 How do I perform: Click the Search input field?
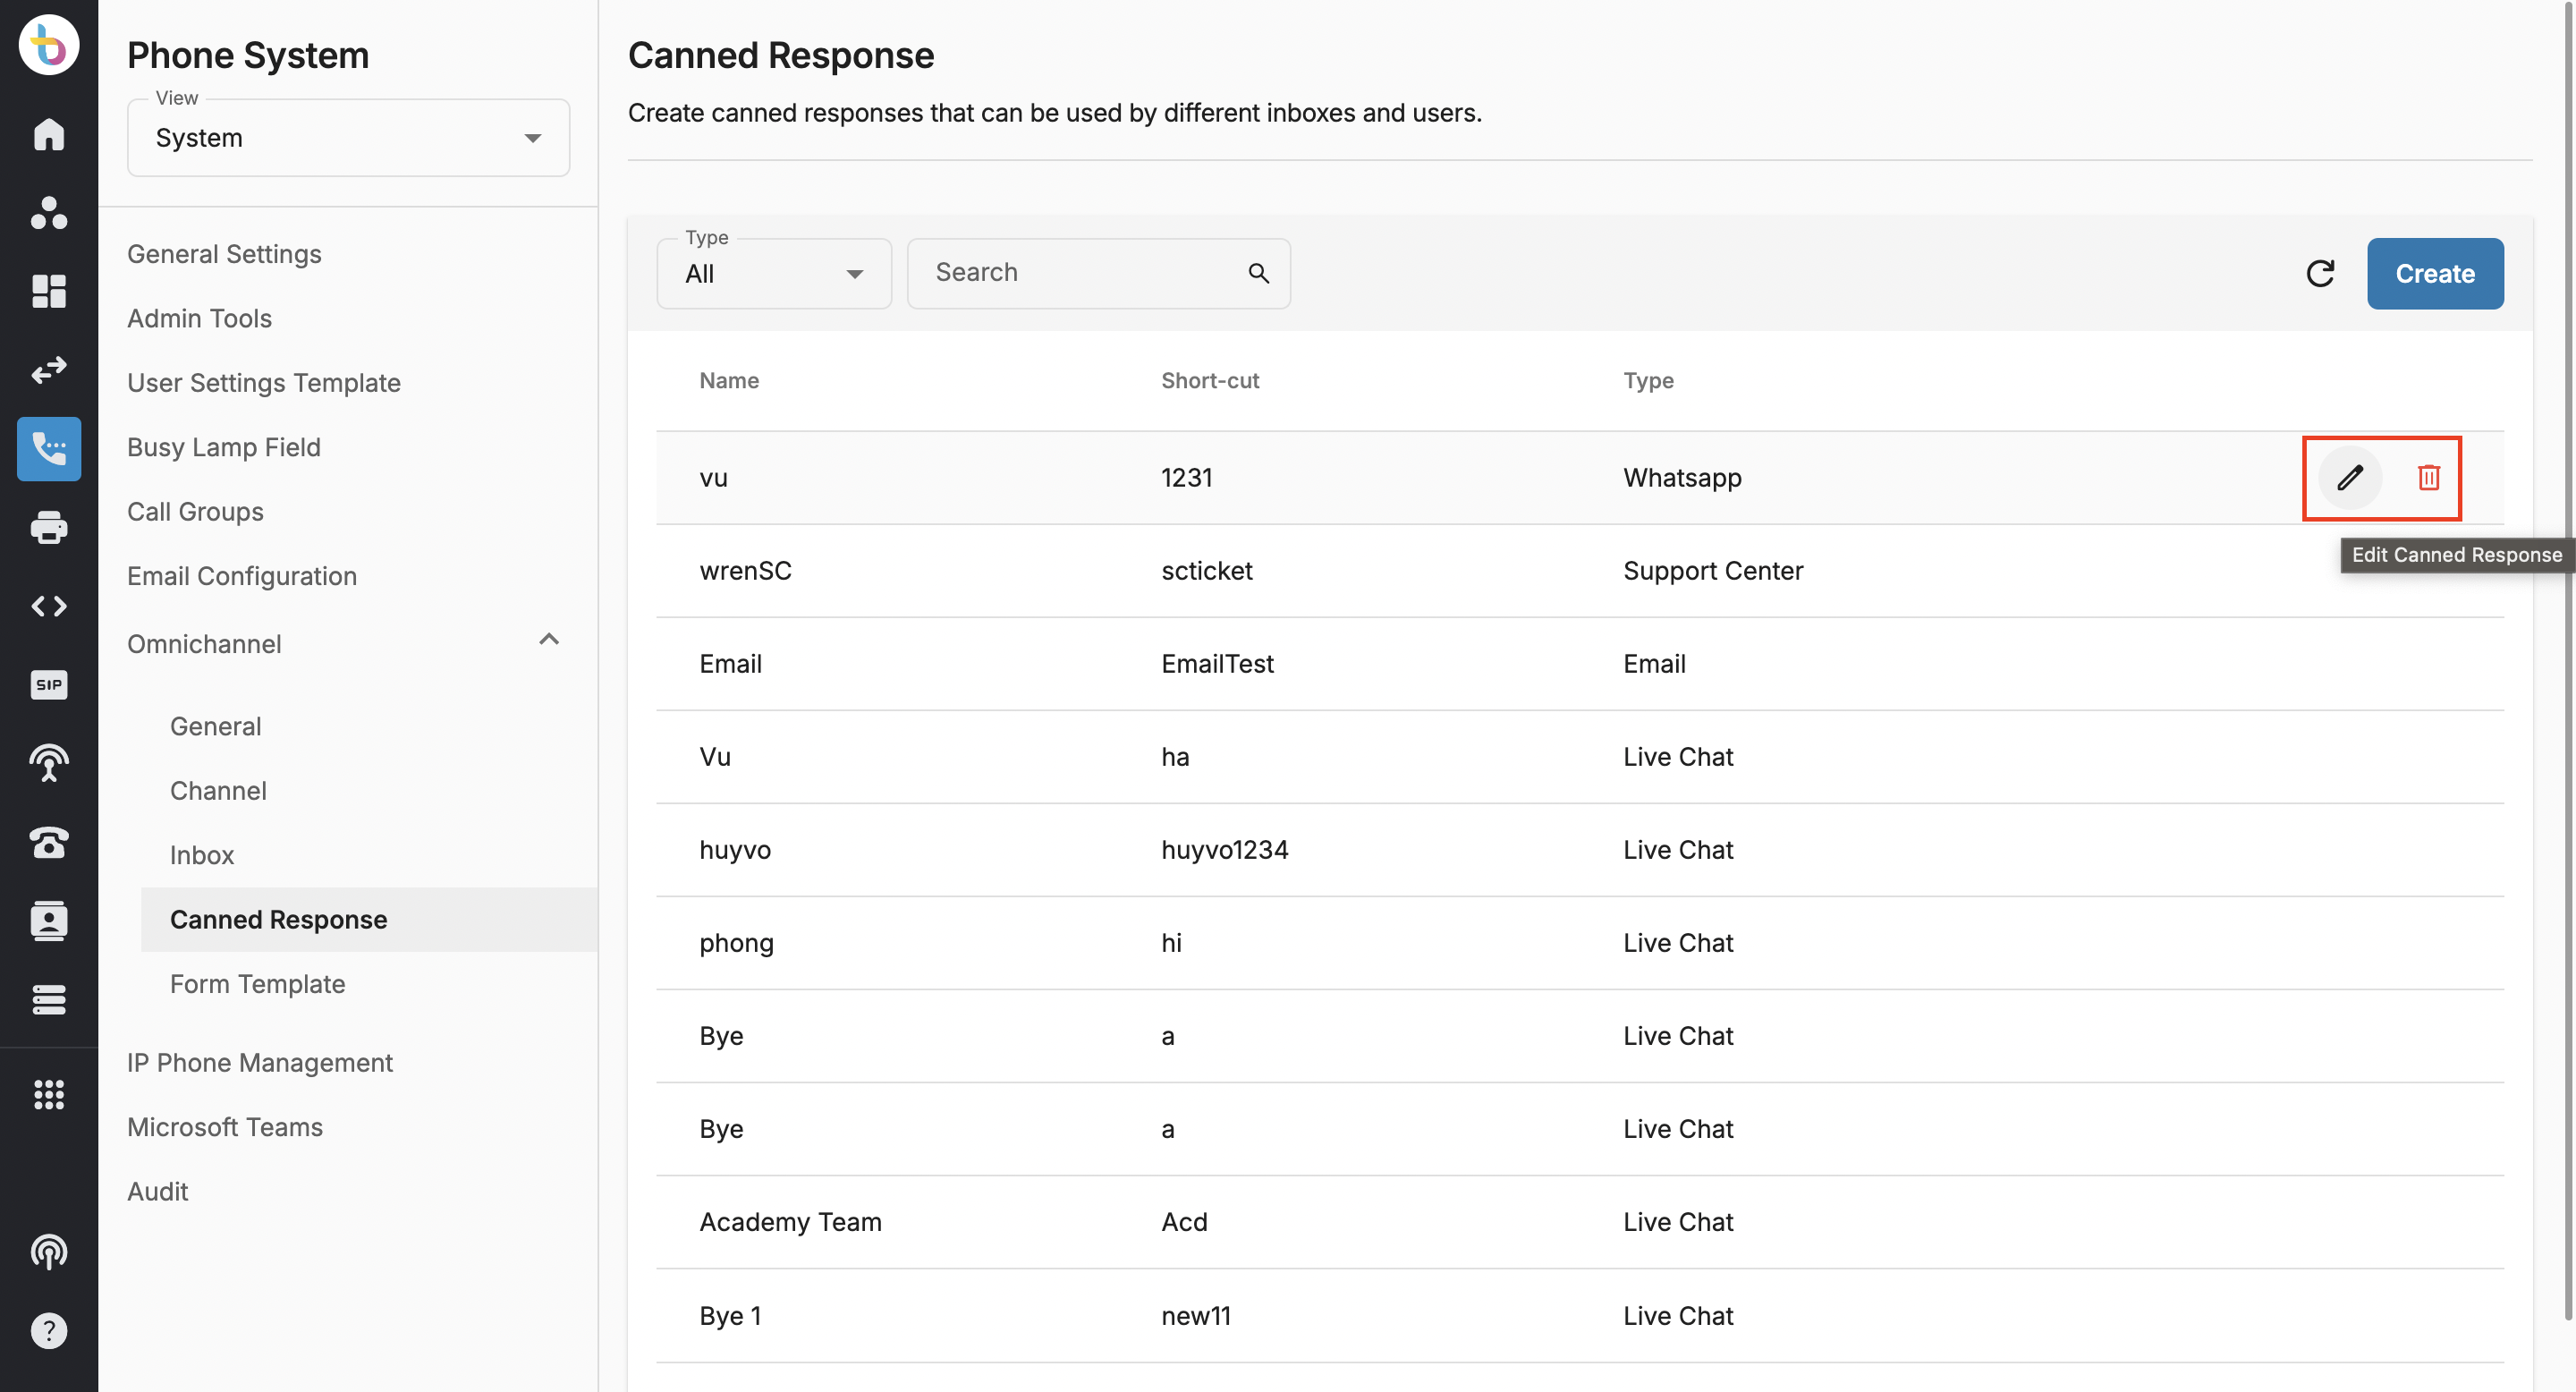tap(1098, 273)
